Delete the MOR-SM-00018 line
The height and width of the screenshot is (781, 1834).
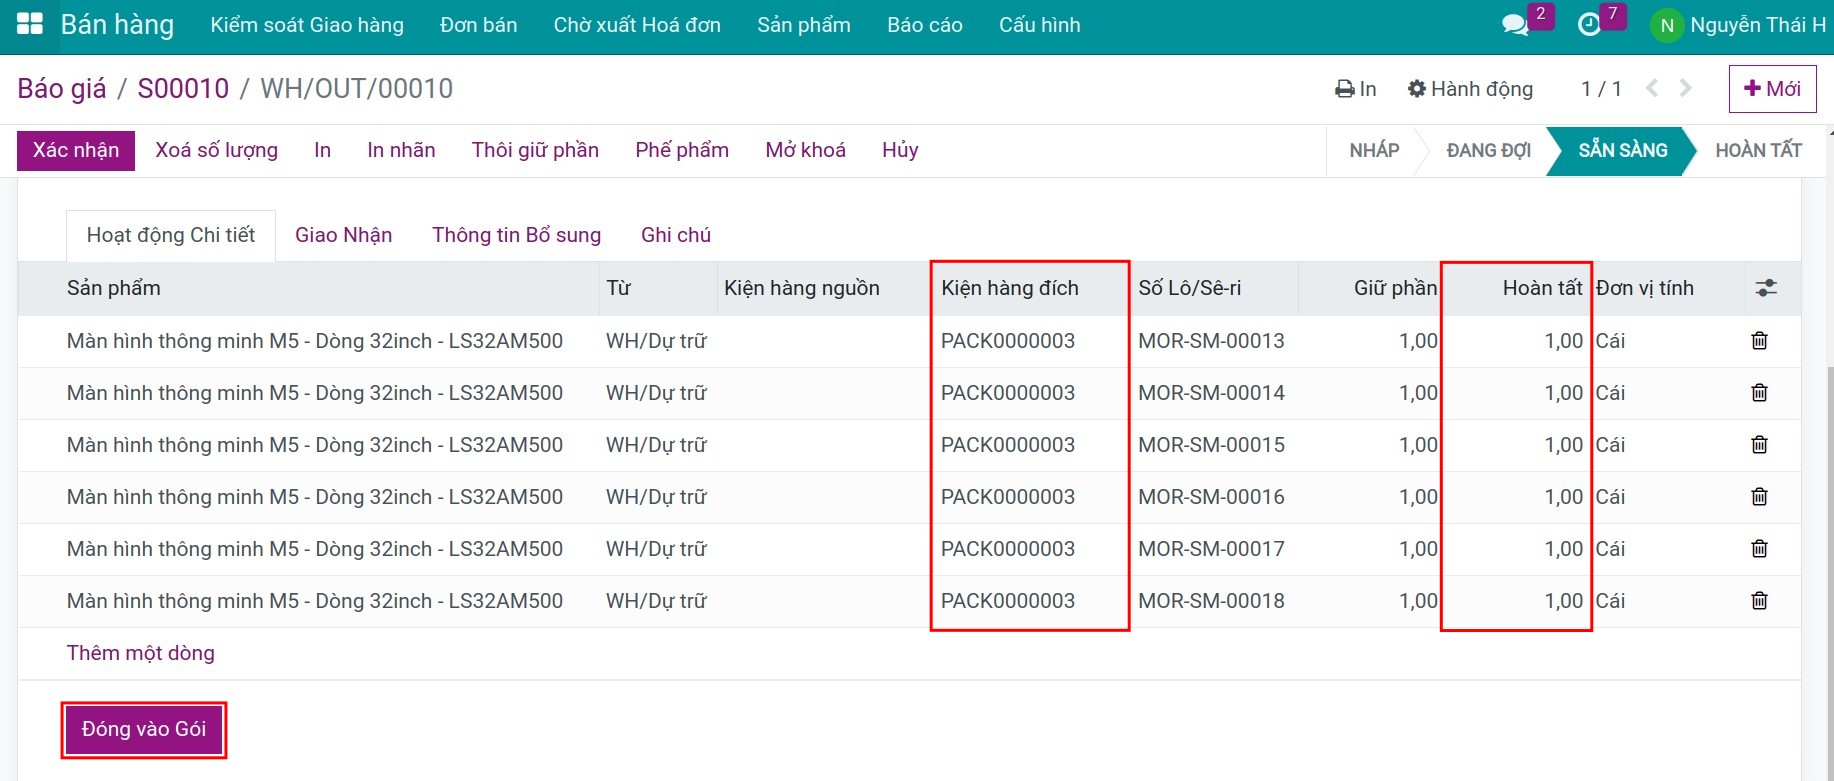tap(1760, 601)
